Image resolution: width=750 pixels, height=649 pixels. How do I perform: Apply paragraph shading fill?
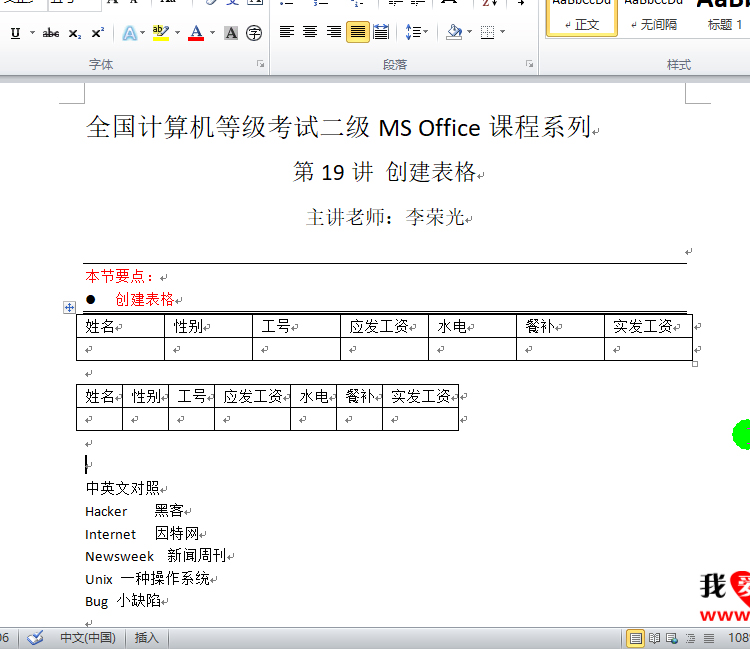pos(454,32)
